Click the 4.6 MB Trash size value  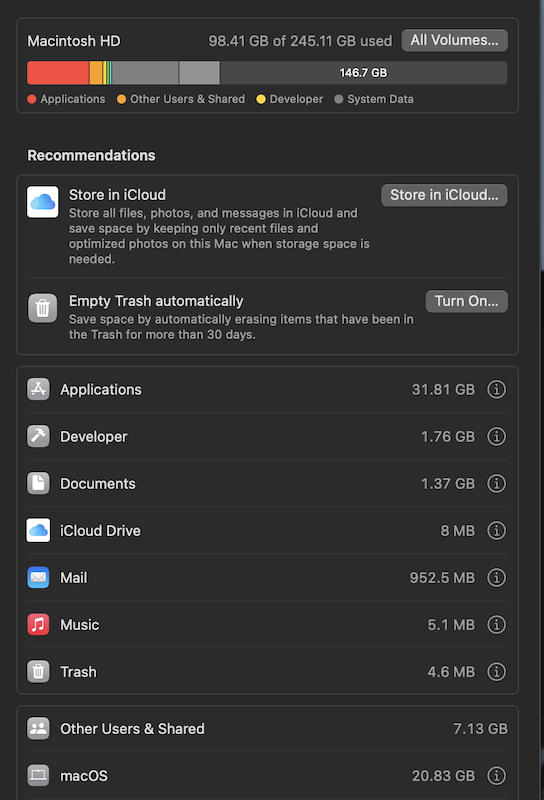451,671
